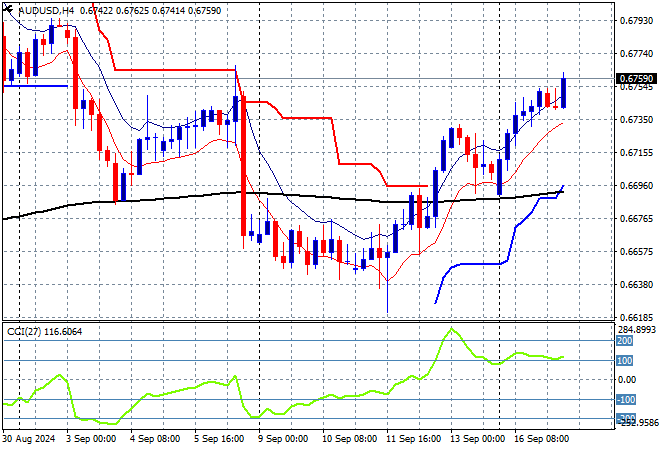Click the CCI 100 level label
Viewport: 660px width, 450px height.
click(x=625, y=361)
